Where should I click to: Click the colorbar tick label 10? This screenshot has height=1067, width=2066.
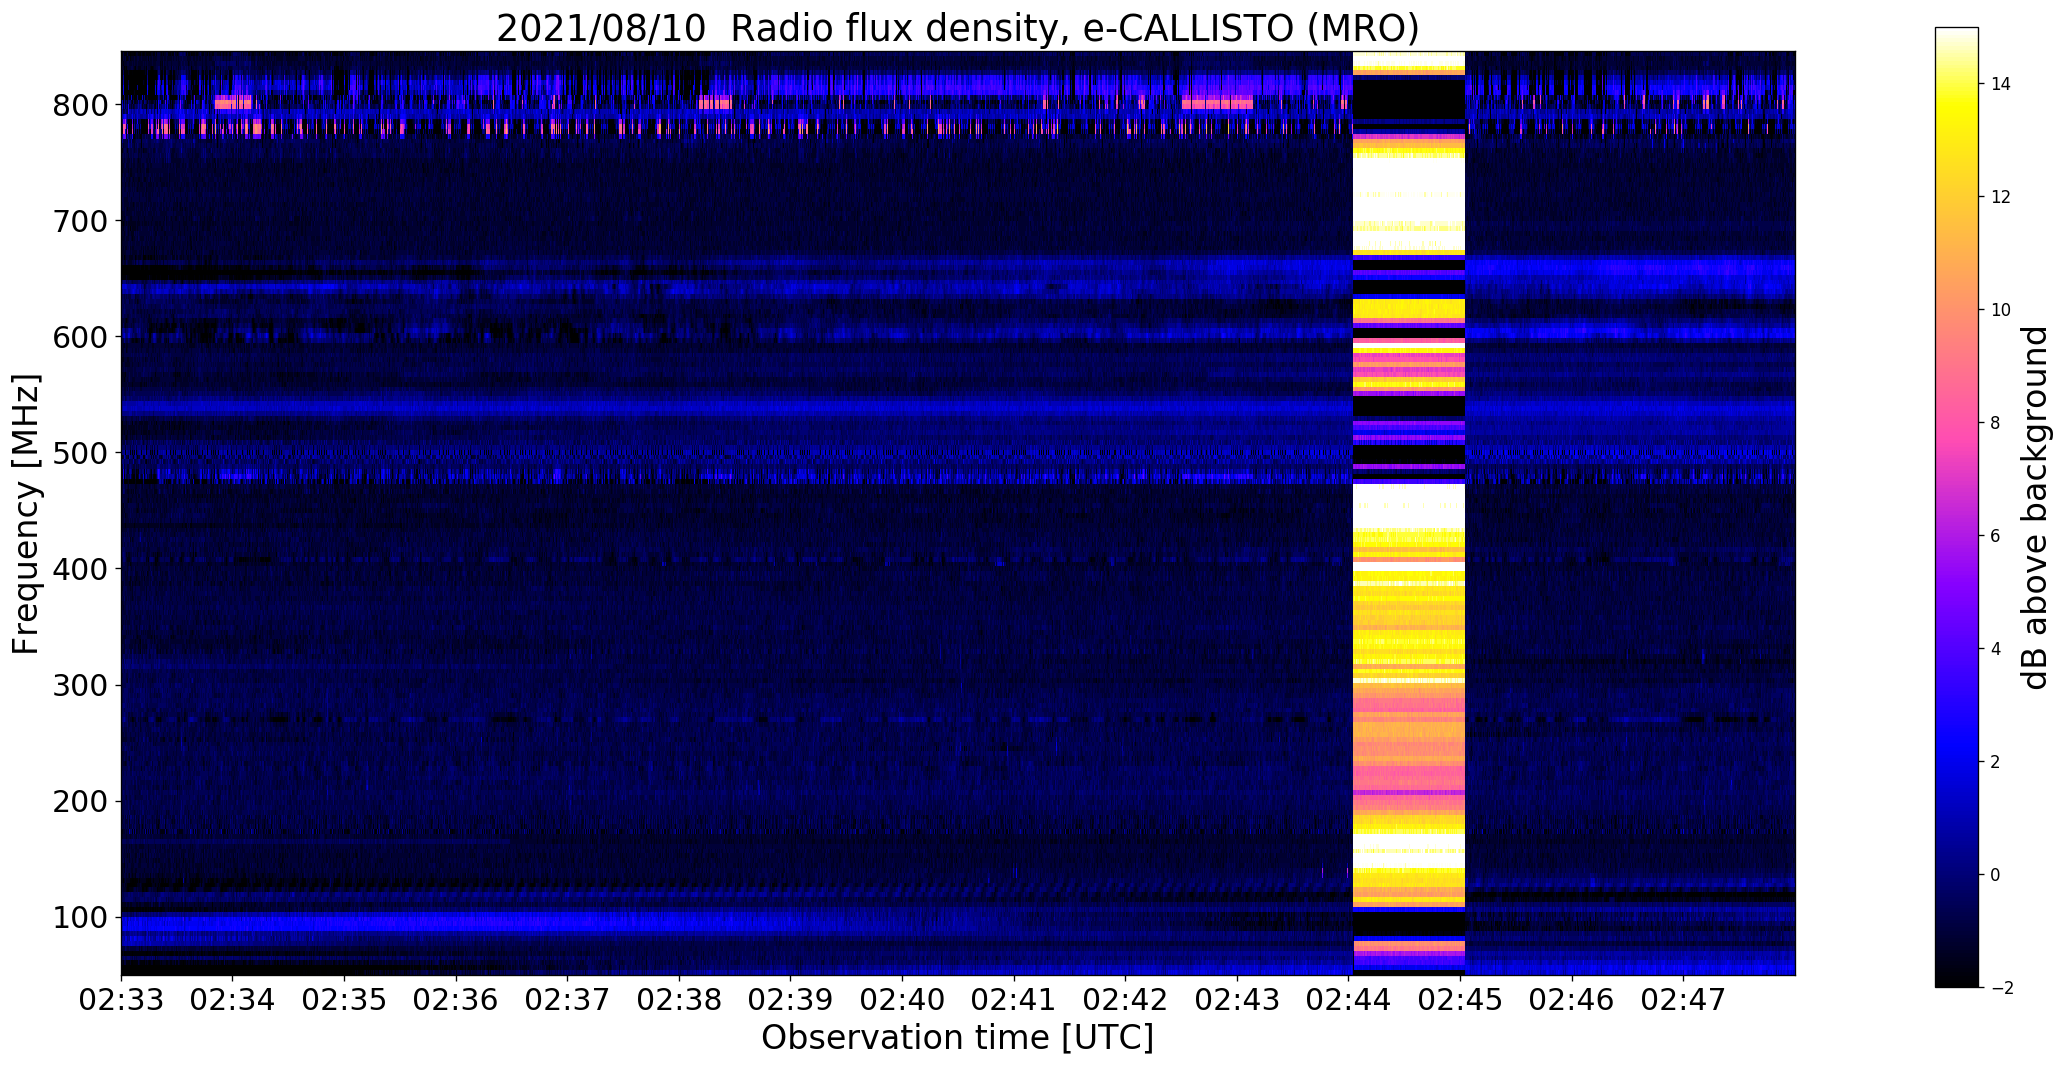tap(2001, 310)
